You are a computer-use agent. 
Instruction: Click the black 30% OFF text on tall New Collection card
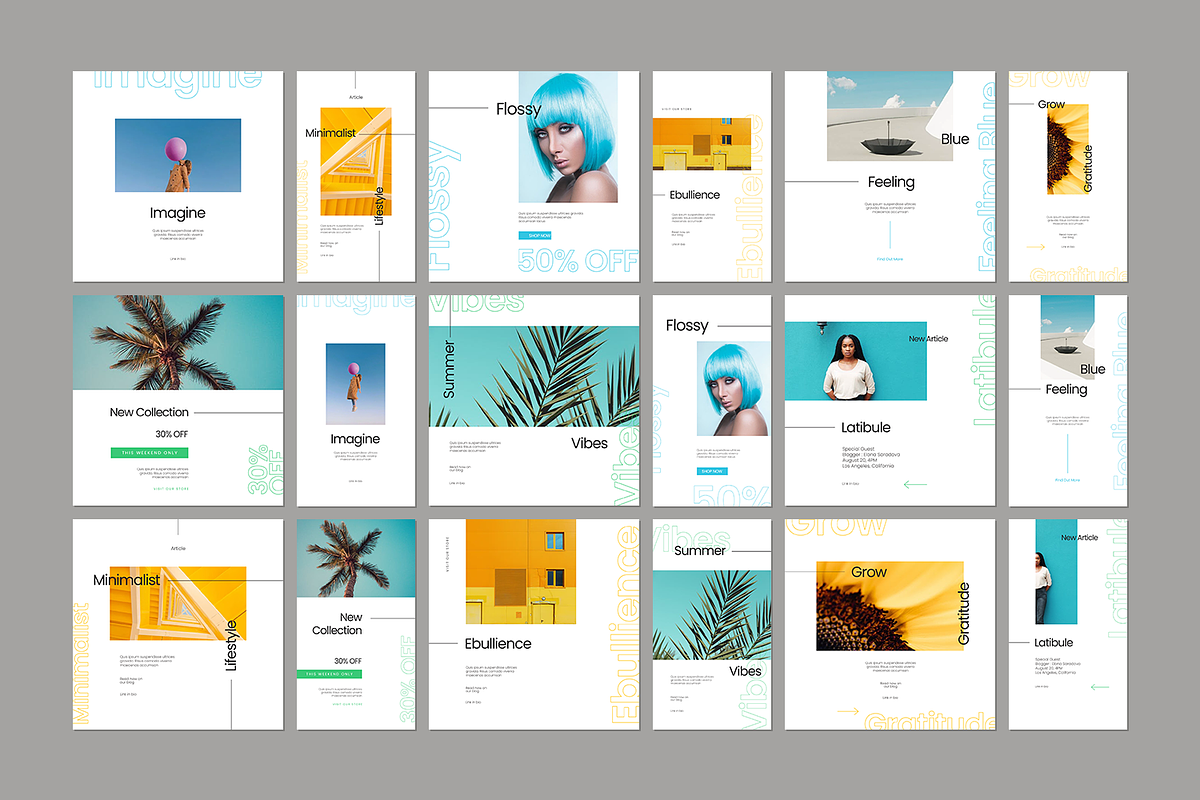(x=348, y=661)
